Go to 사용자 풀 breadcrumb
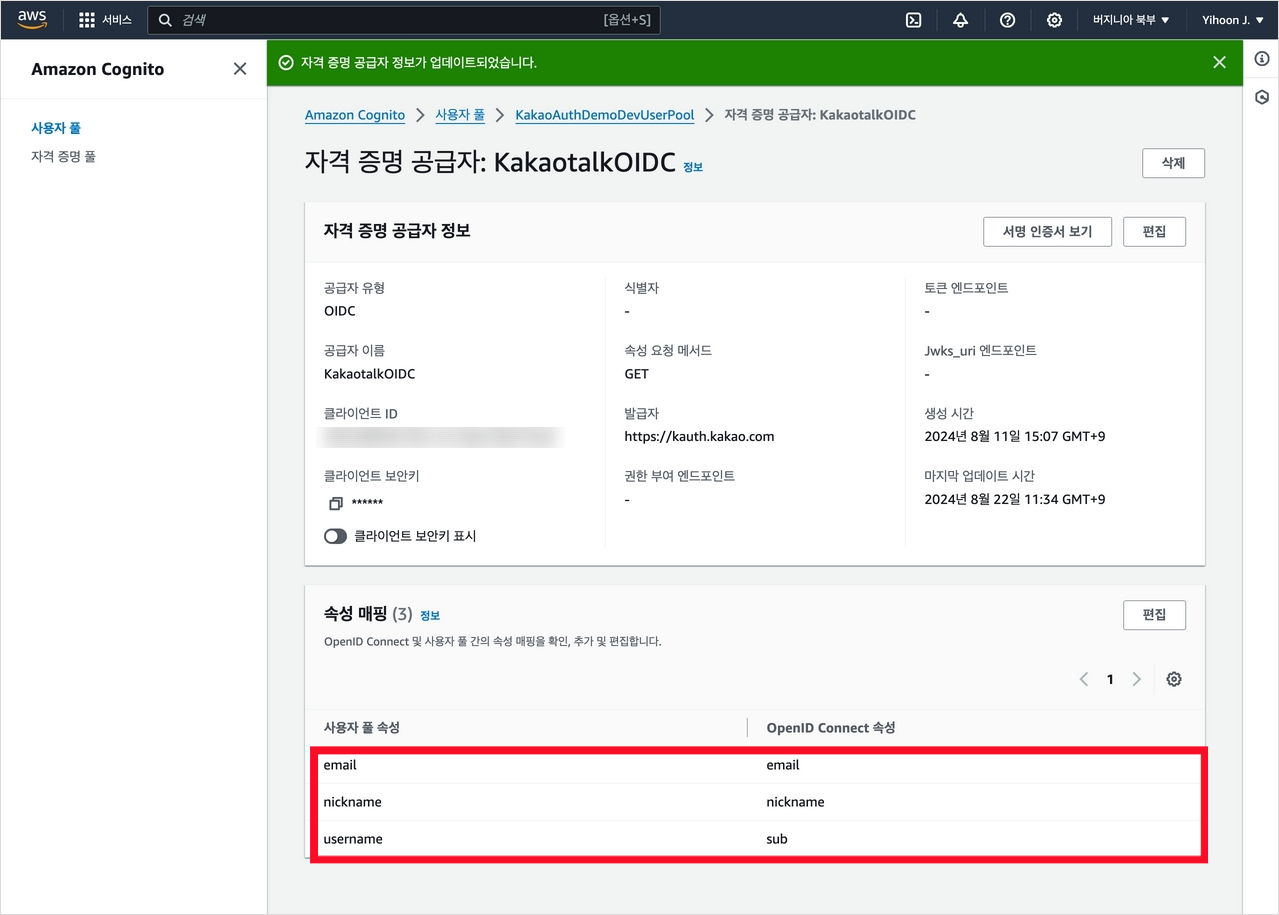The image size is (1279, 915). [x=460, y=115]
